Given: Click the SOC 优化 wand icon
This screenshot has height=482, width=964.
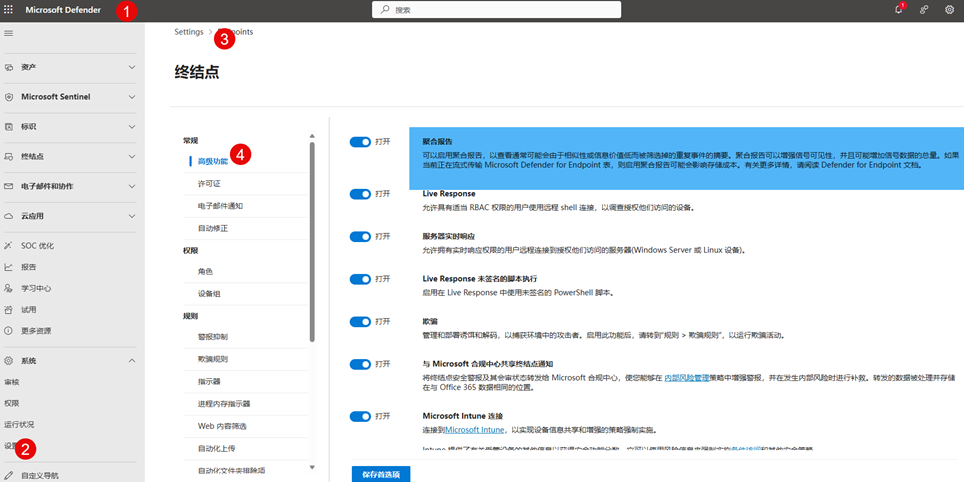Looking at the screenshot, I should [x=9, y=246].
